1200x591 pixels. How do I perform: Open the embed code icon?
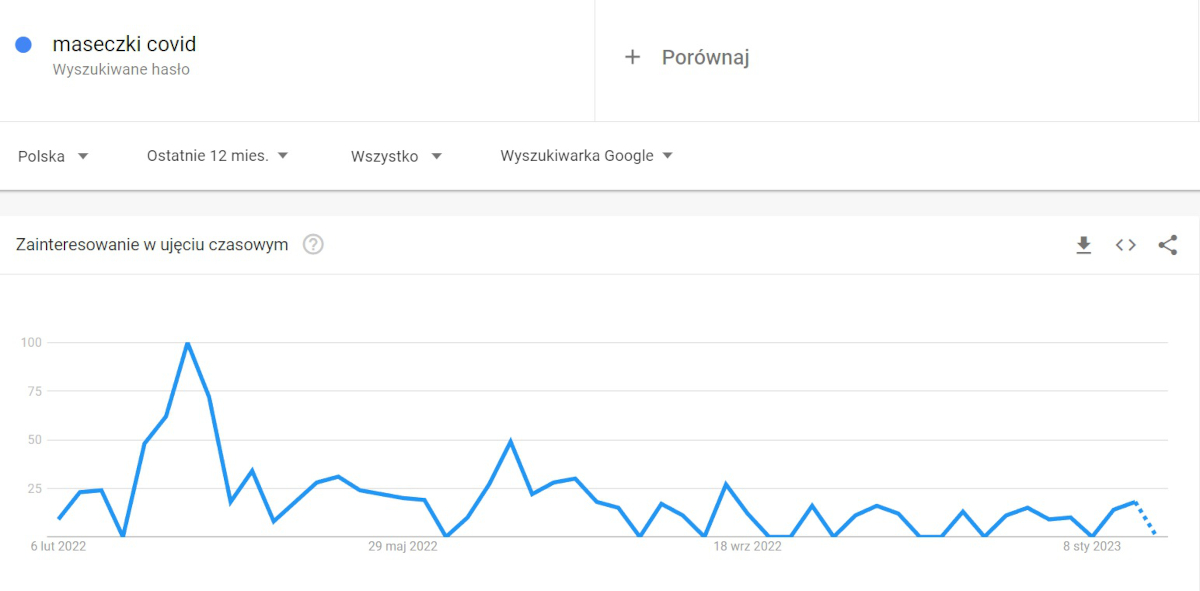tap(1126, 245)
